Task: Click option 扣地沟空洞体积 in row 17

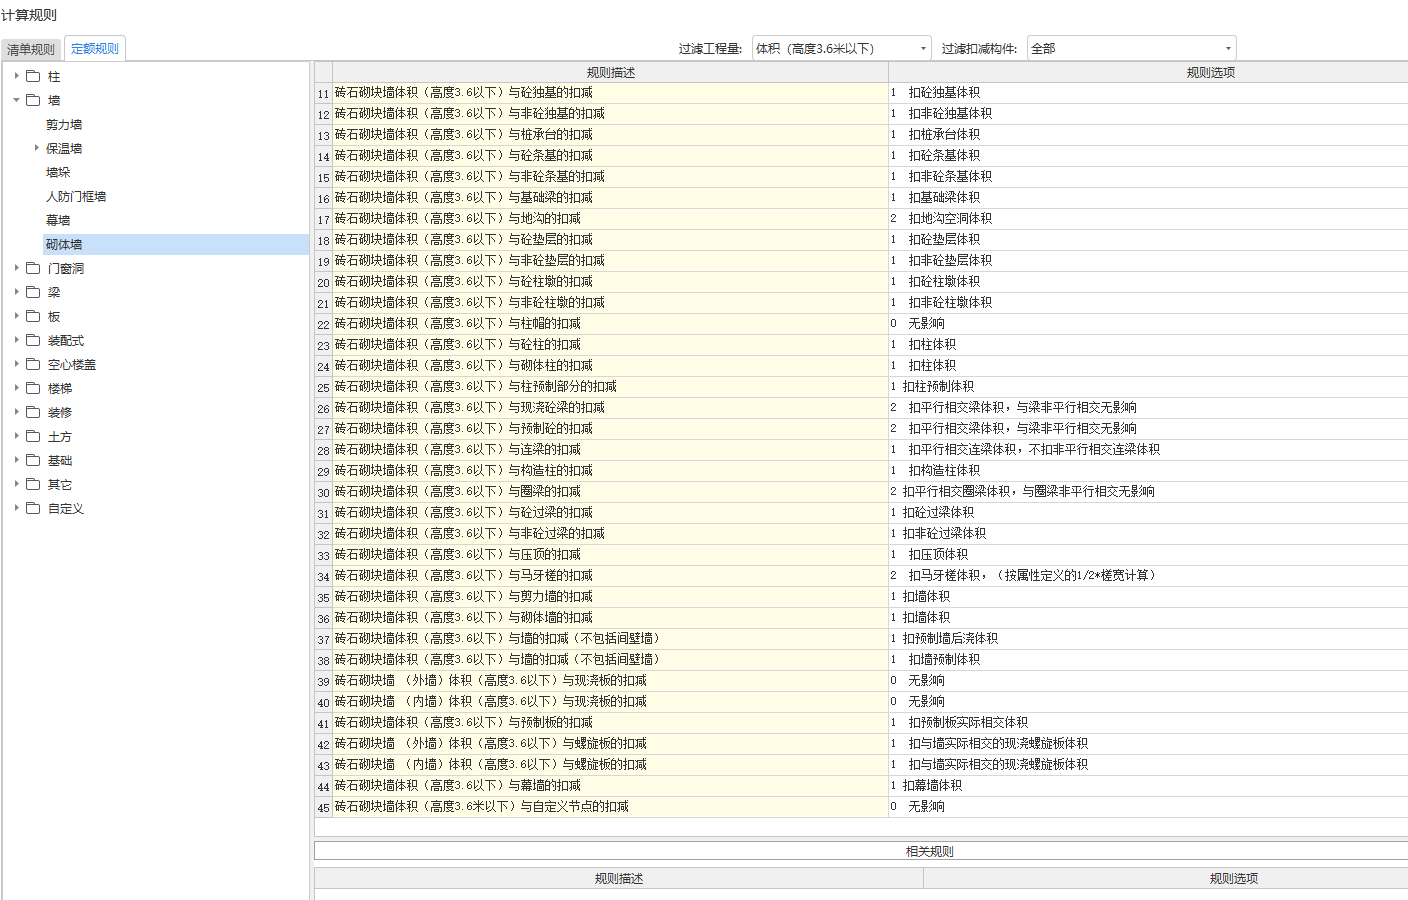Action: point(950,219)
